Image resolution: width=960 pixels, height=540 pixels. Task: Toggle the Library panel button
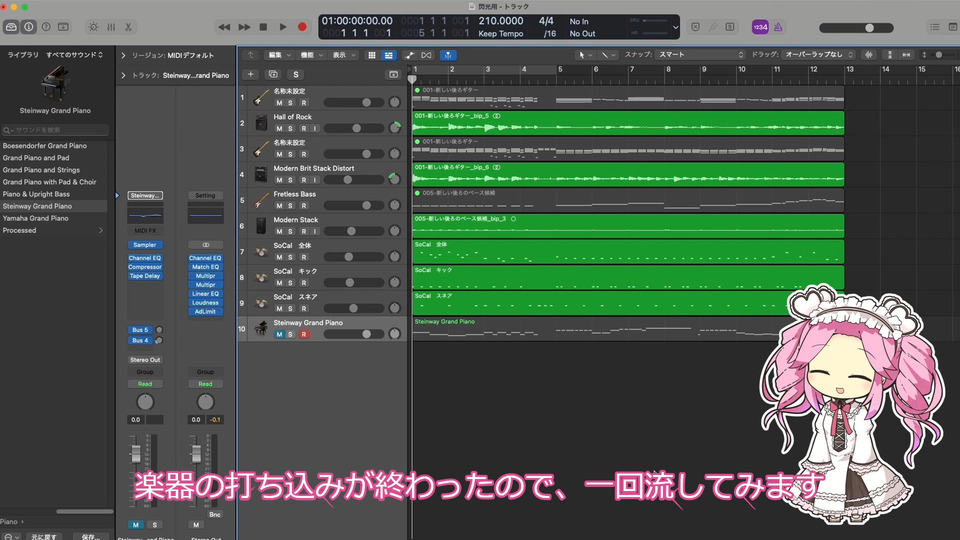click(11, 27)
